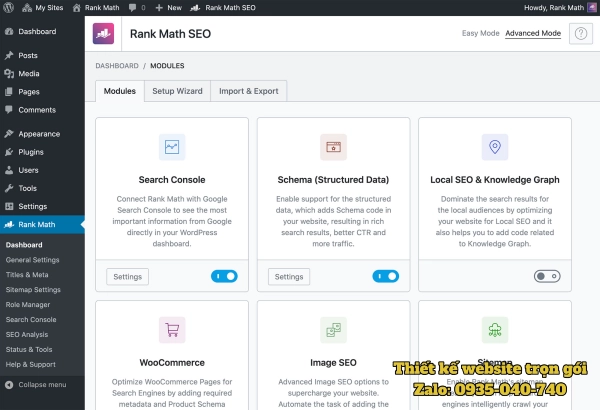Click the Pages icon in sidebar

click(9, 92)
